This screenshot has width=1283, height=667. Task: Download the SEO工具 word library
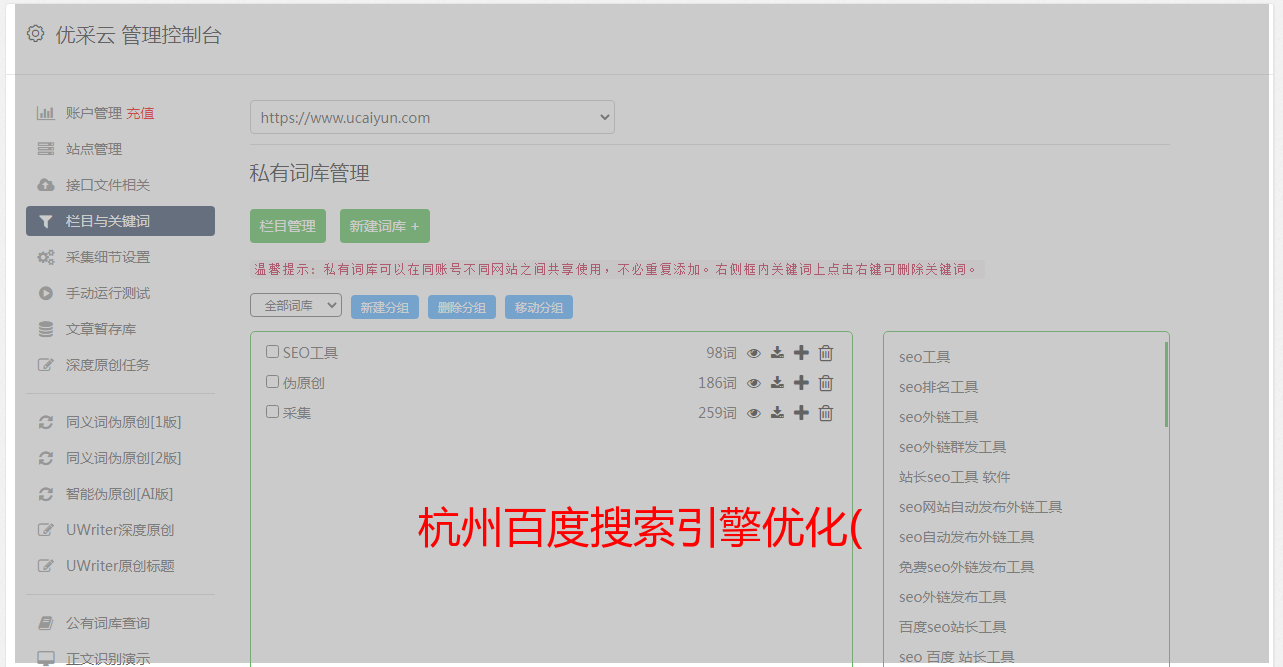pyautogui.click(x=777, y=353)
